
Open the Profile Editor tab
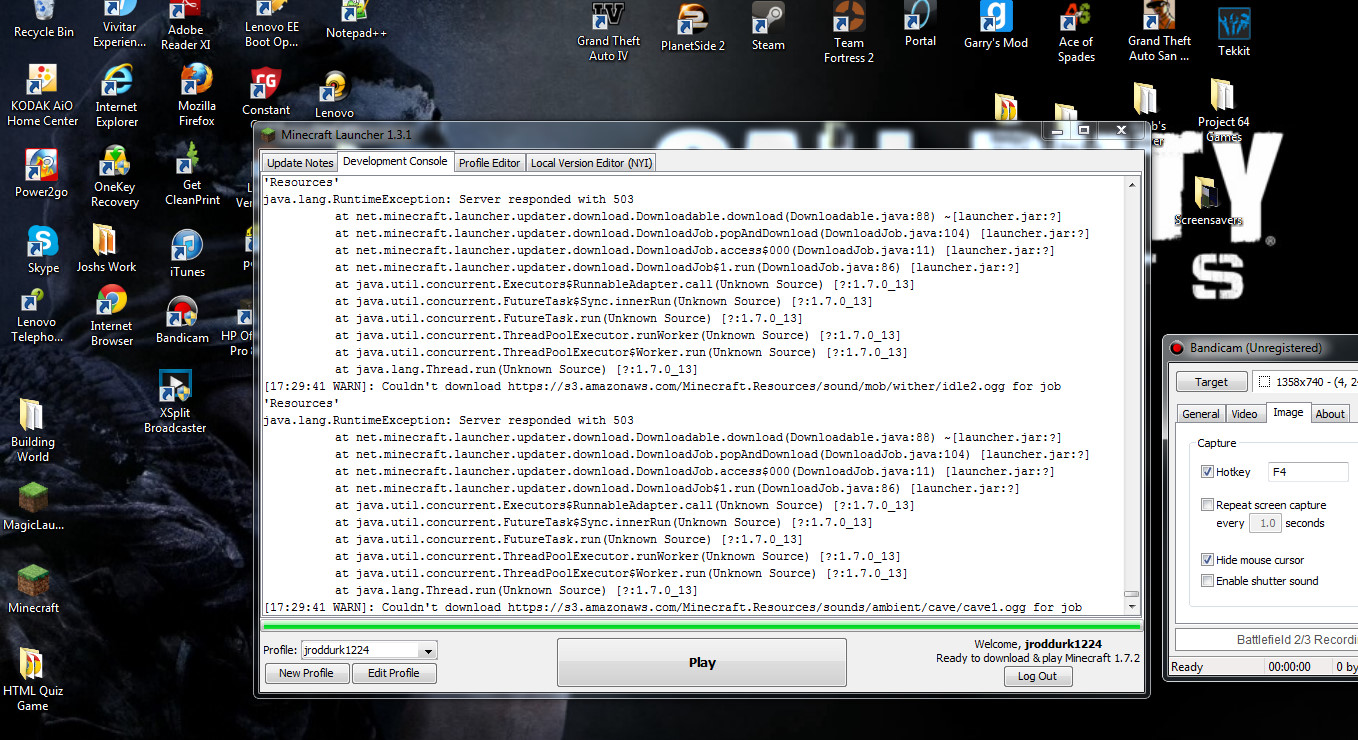(x=489, y=163)
